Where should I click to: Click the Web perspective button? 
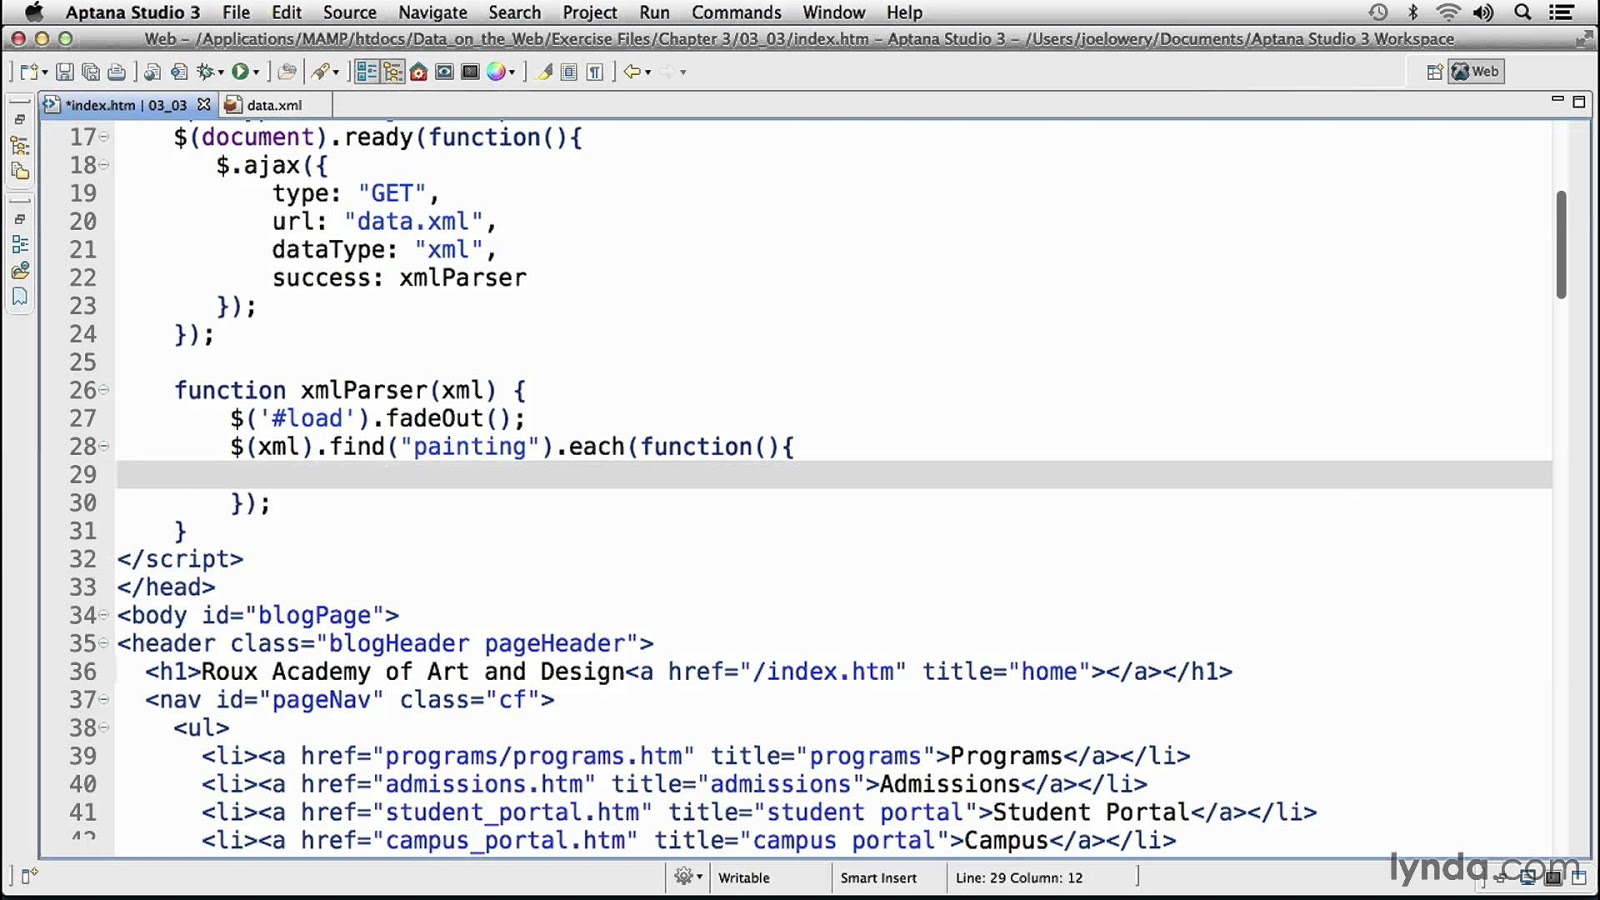coord(1477,71)
